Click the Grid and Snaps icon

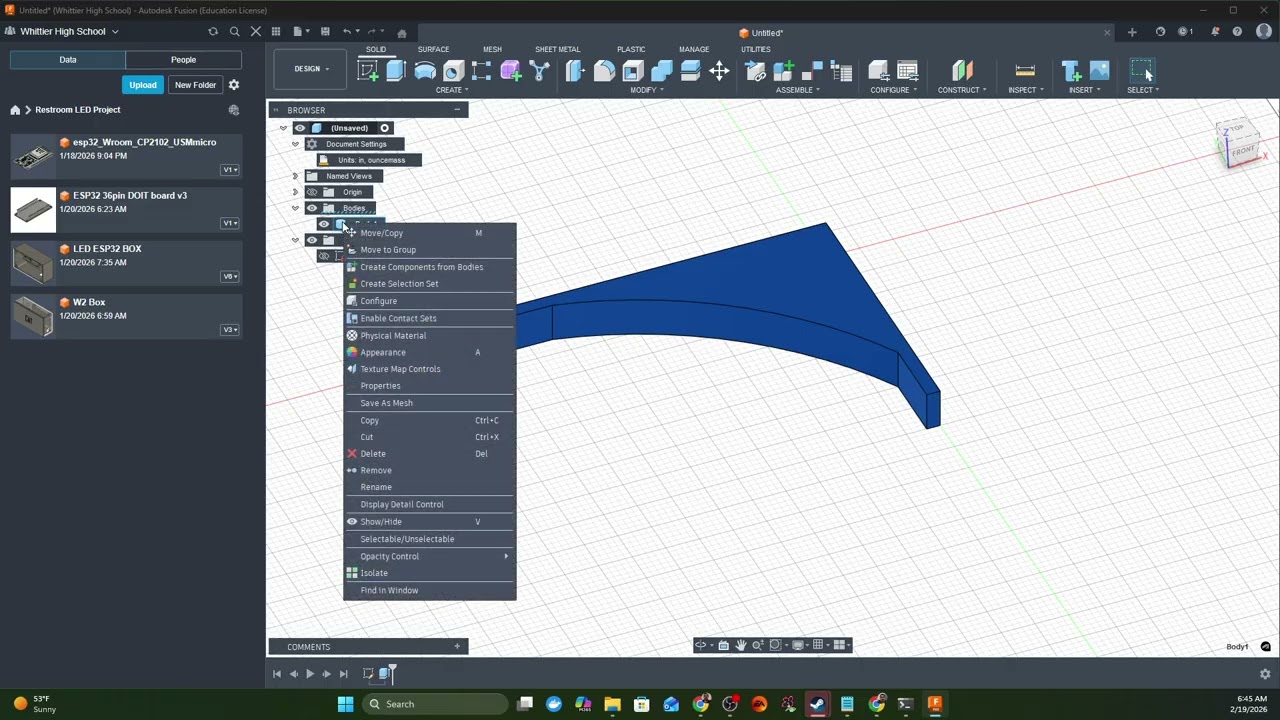pos(819,645)
